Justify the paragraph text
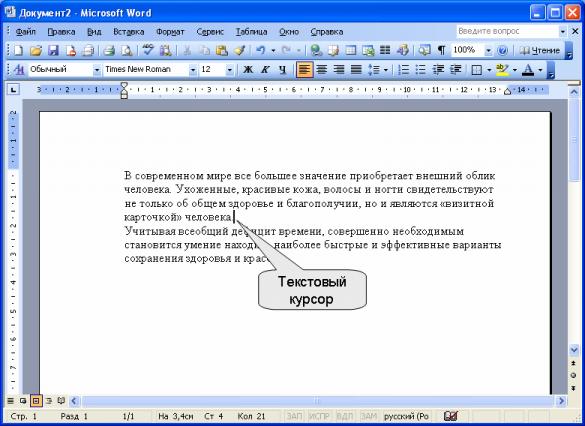585x426 pixels. [x=356, y=70]
